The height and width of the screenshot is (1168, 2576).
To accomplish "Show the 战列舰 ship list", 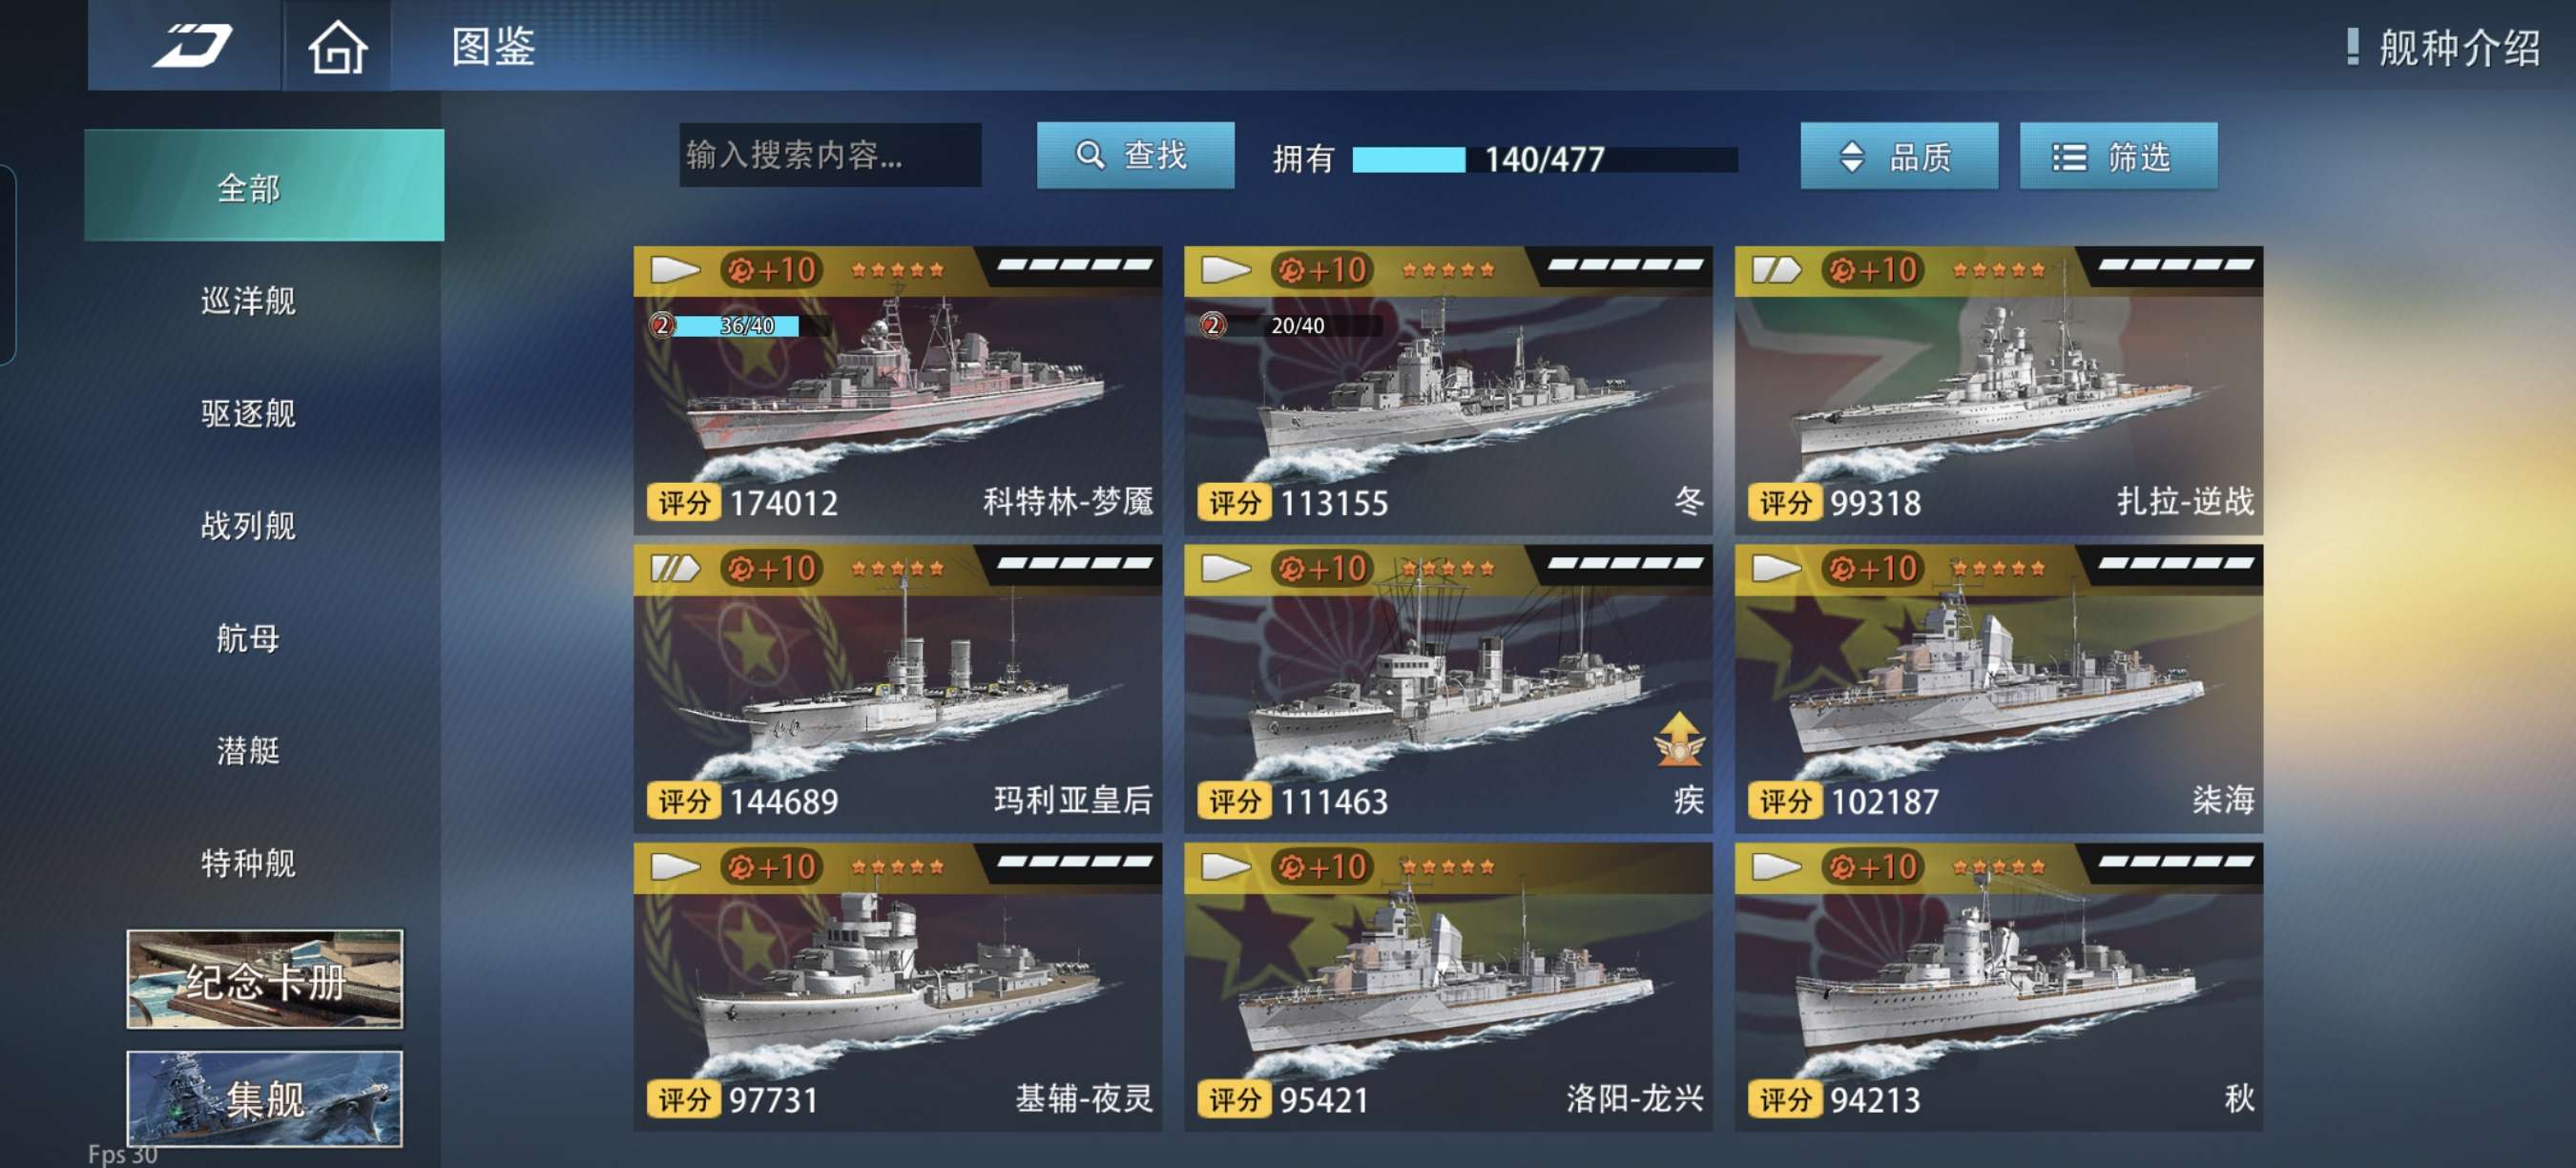I will click(248, 525).
